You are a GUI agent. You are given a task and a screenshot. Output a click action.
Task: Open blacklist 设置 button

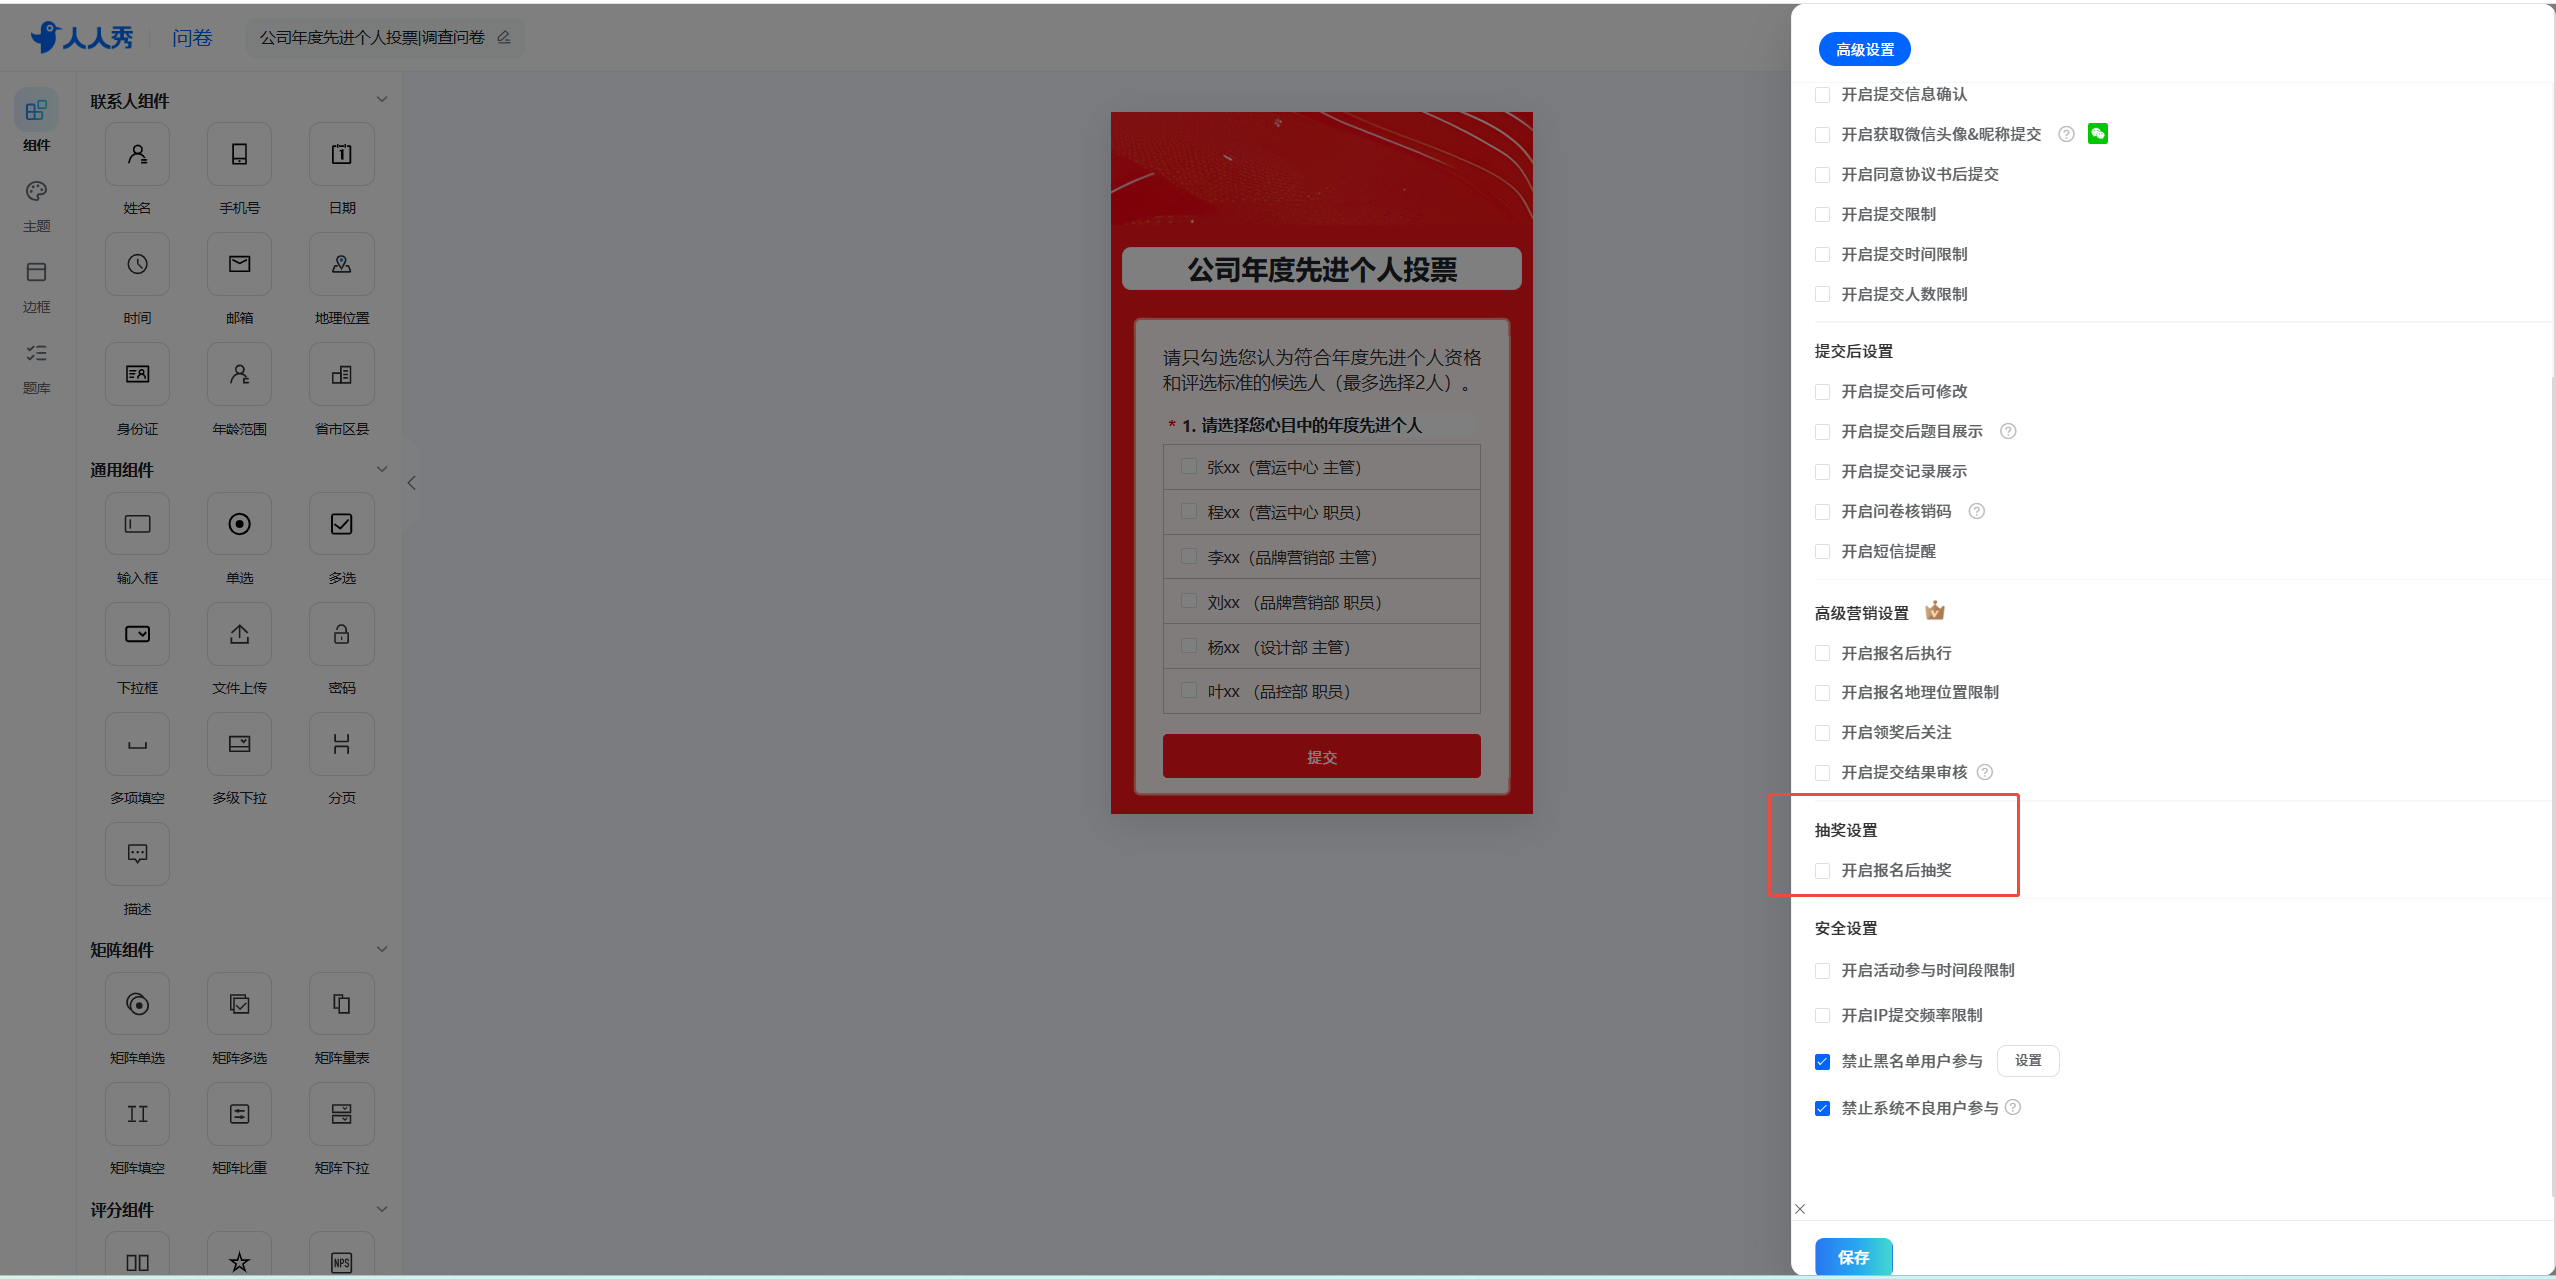click(2028, 1061)
